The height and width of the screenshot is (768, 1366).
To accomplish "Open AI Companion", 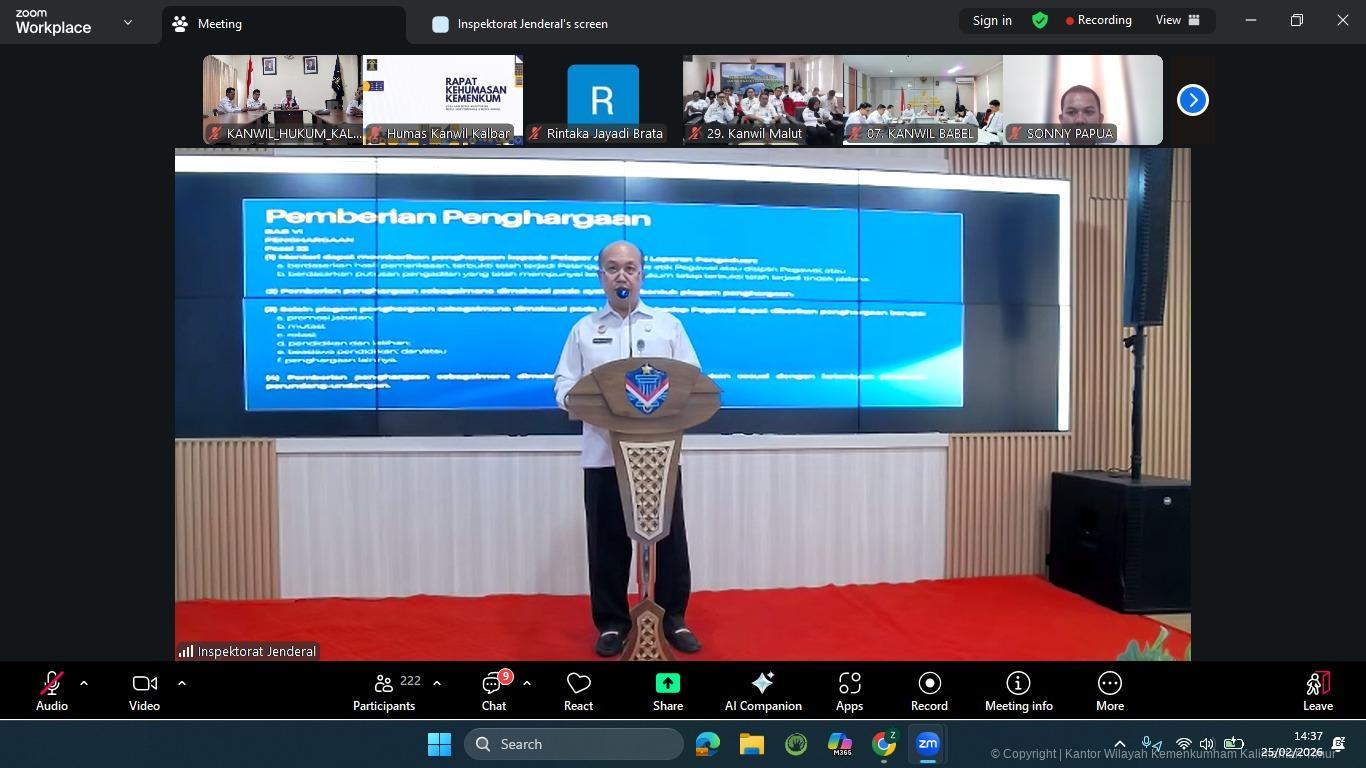I will [x=763, y=691].
